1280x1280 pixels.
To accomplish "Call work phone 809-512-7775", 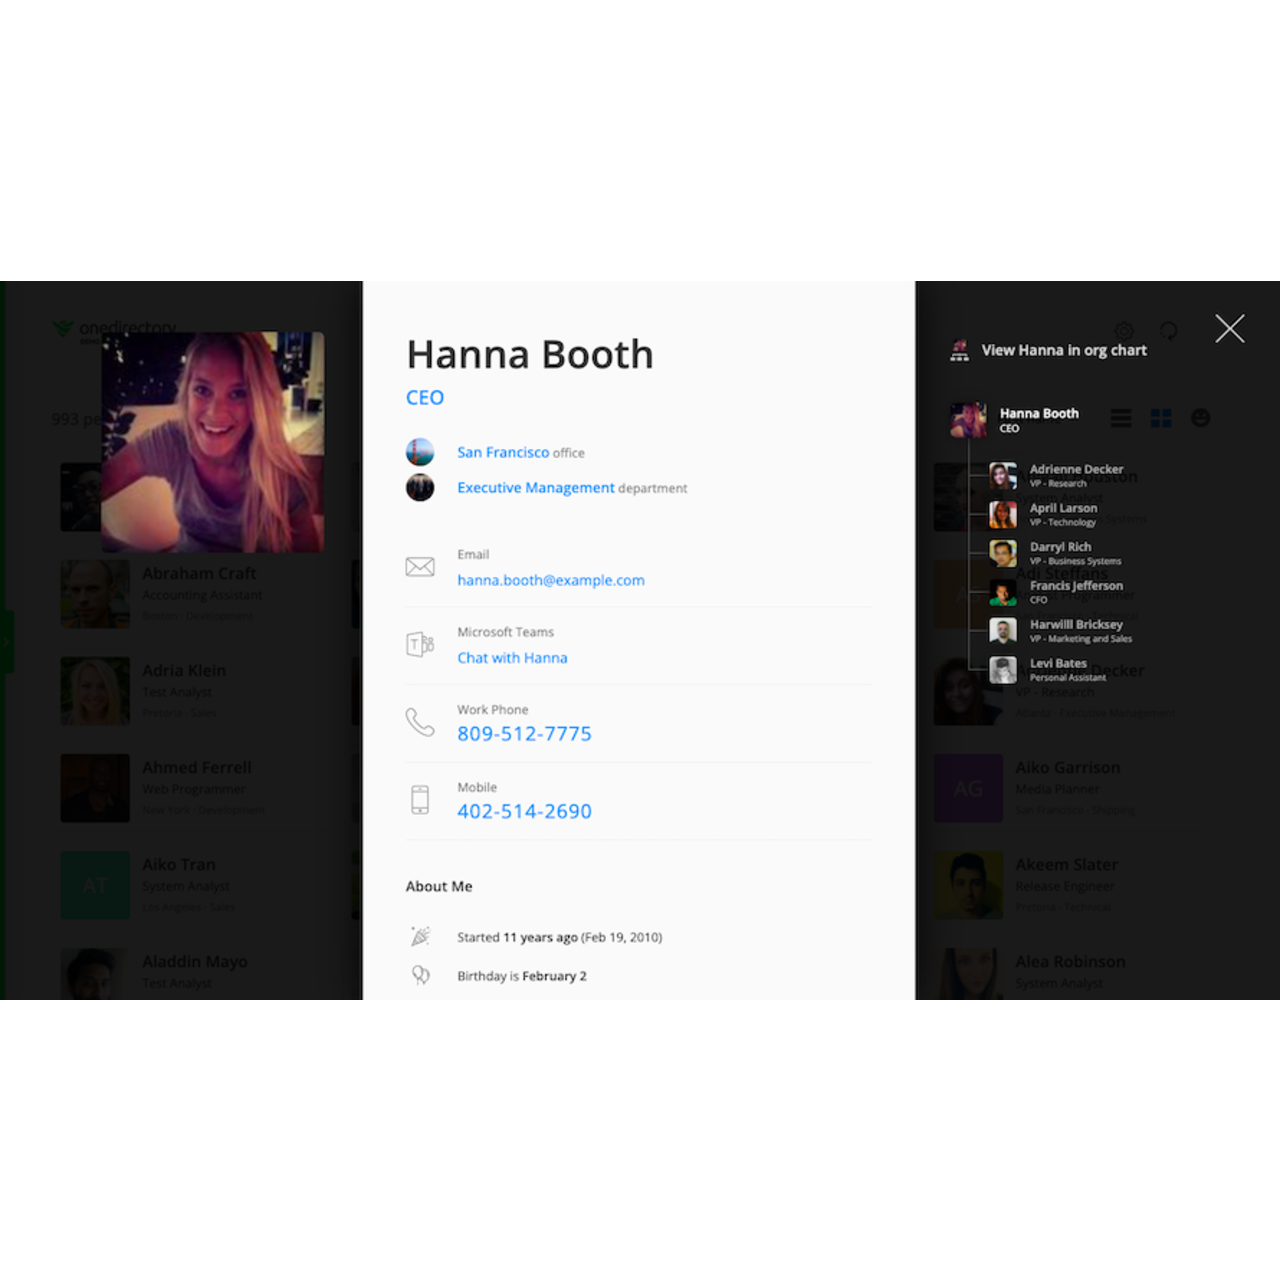I will click(524, 734).
